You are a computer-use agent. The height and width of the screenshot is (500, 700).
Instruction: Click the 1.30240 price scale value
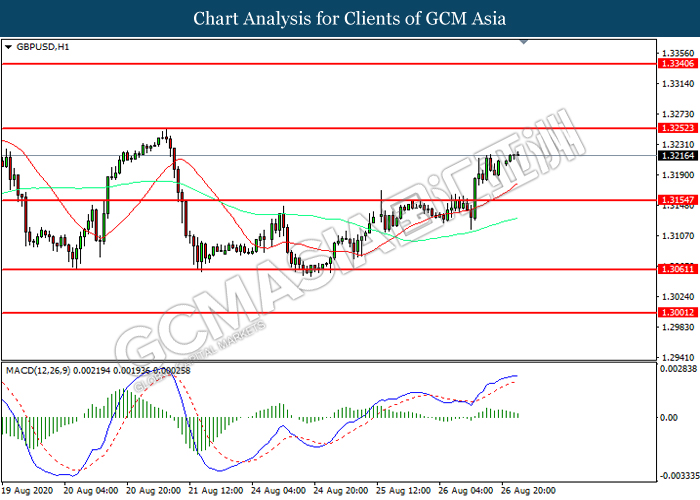[678, 297]
